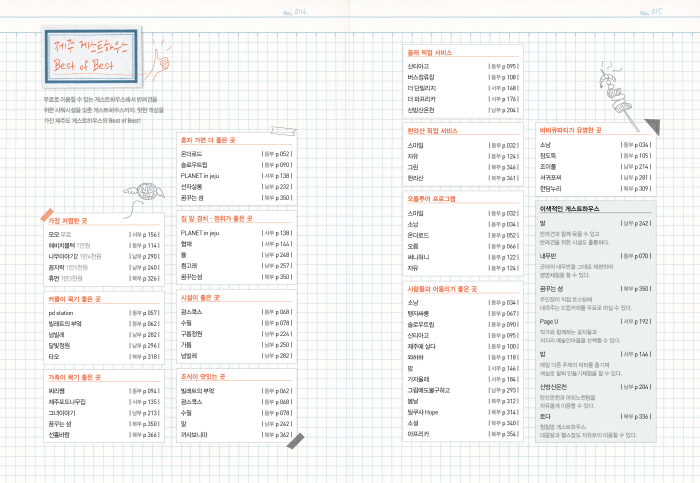Open the 'Page U' guesthouse entry

(550, 322)
